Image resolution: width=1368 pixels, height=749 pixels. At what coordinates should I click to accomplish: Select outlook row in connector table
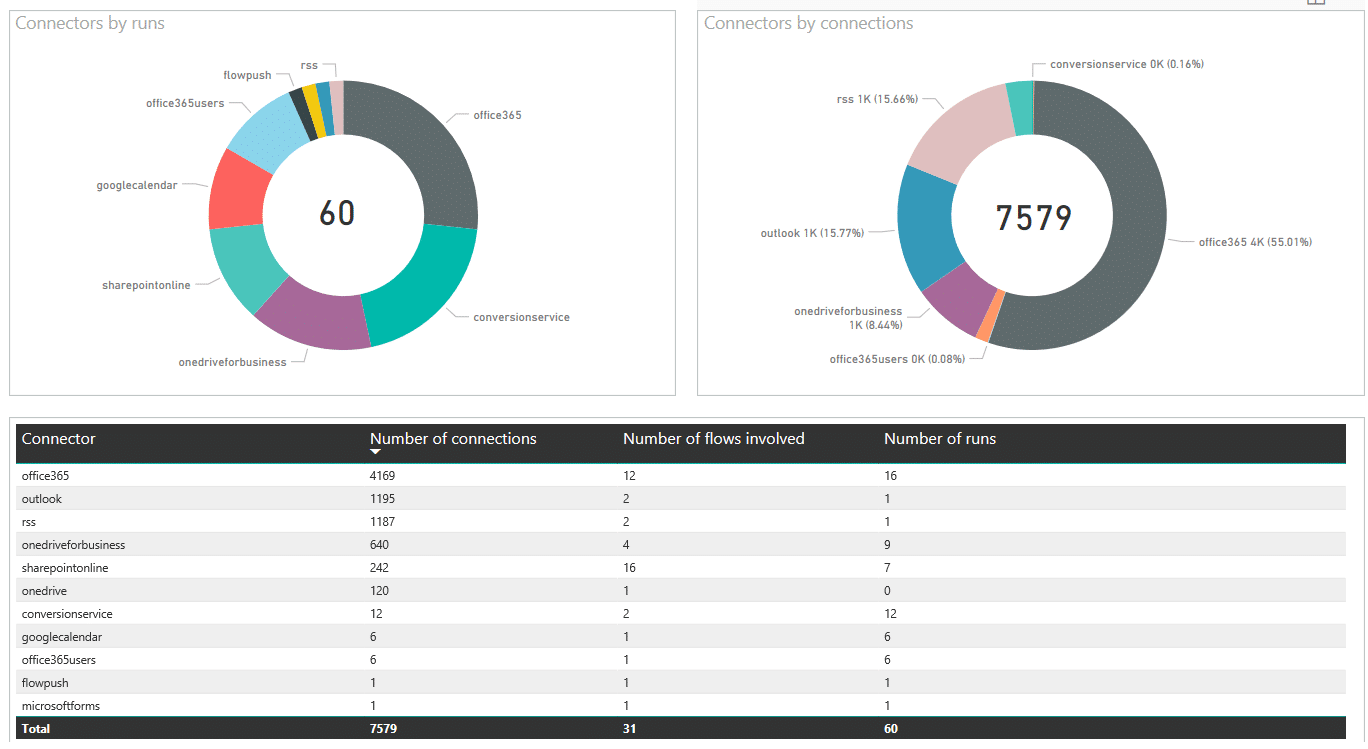point(680,499)
